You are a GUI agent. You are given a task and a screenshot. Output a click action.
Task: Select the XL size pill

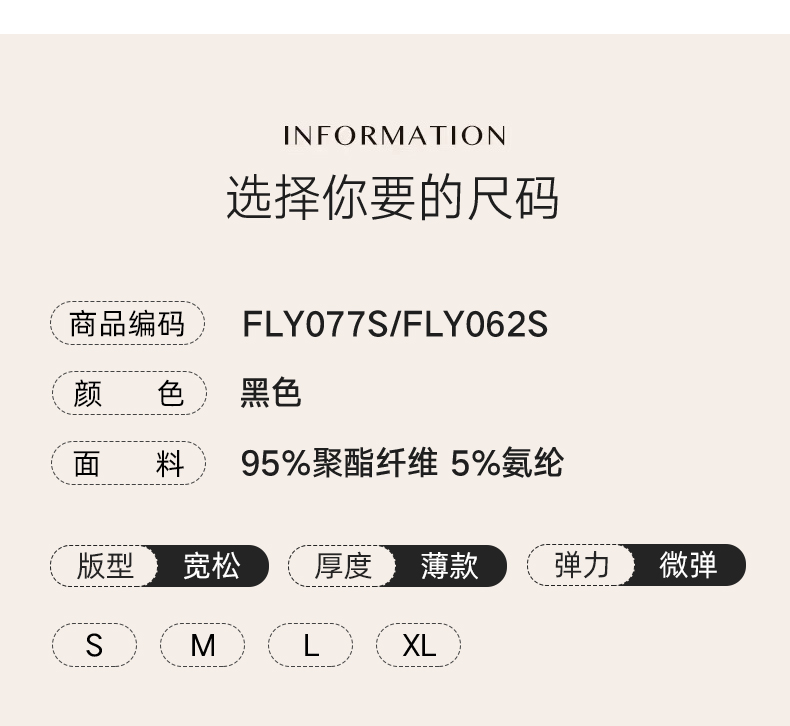418,645
